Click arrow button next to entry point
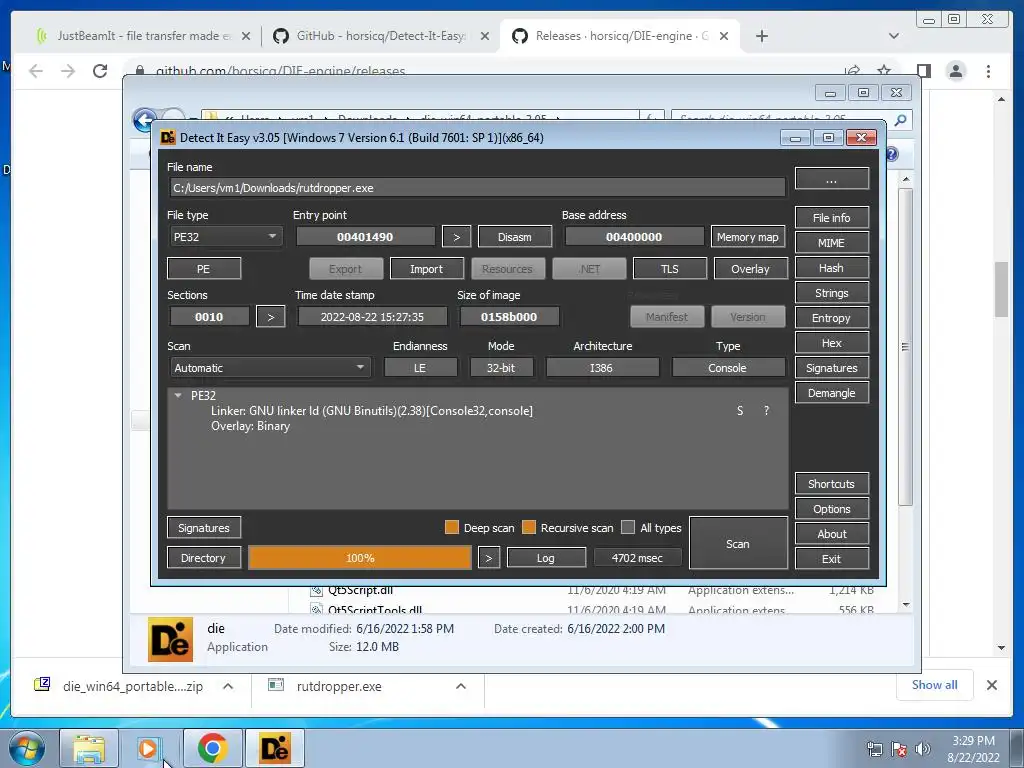Image resolution: width=1024 pixels, height=768 pixels. 456,236
